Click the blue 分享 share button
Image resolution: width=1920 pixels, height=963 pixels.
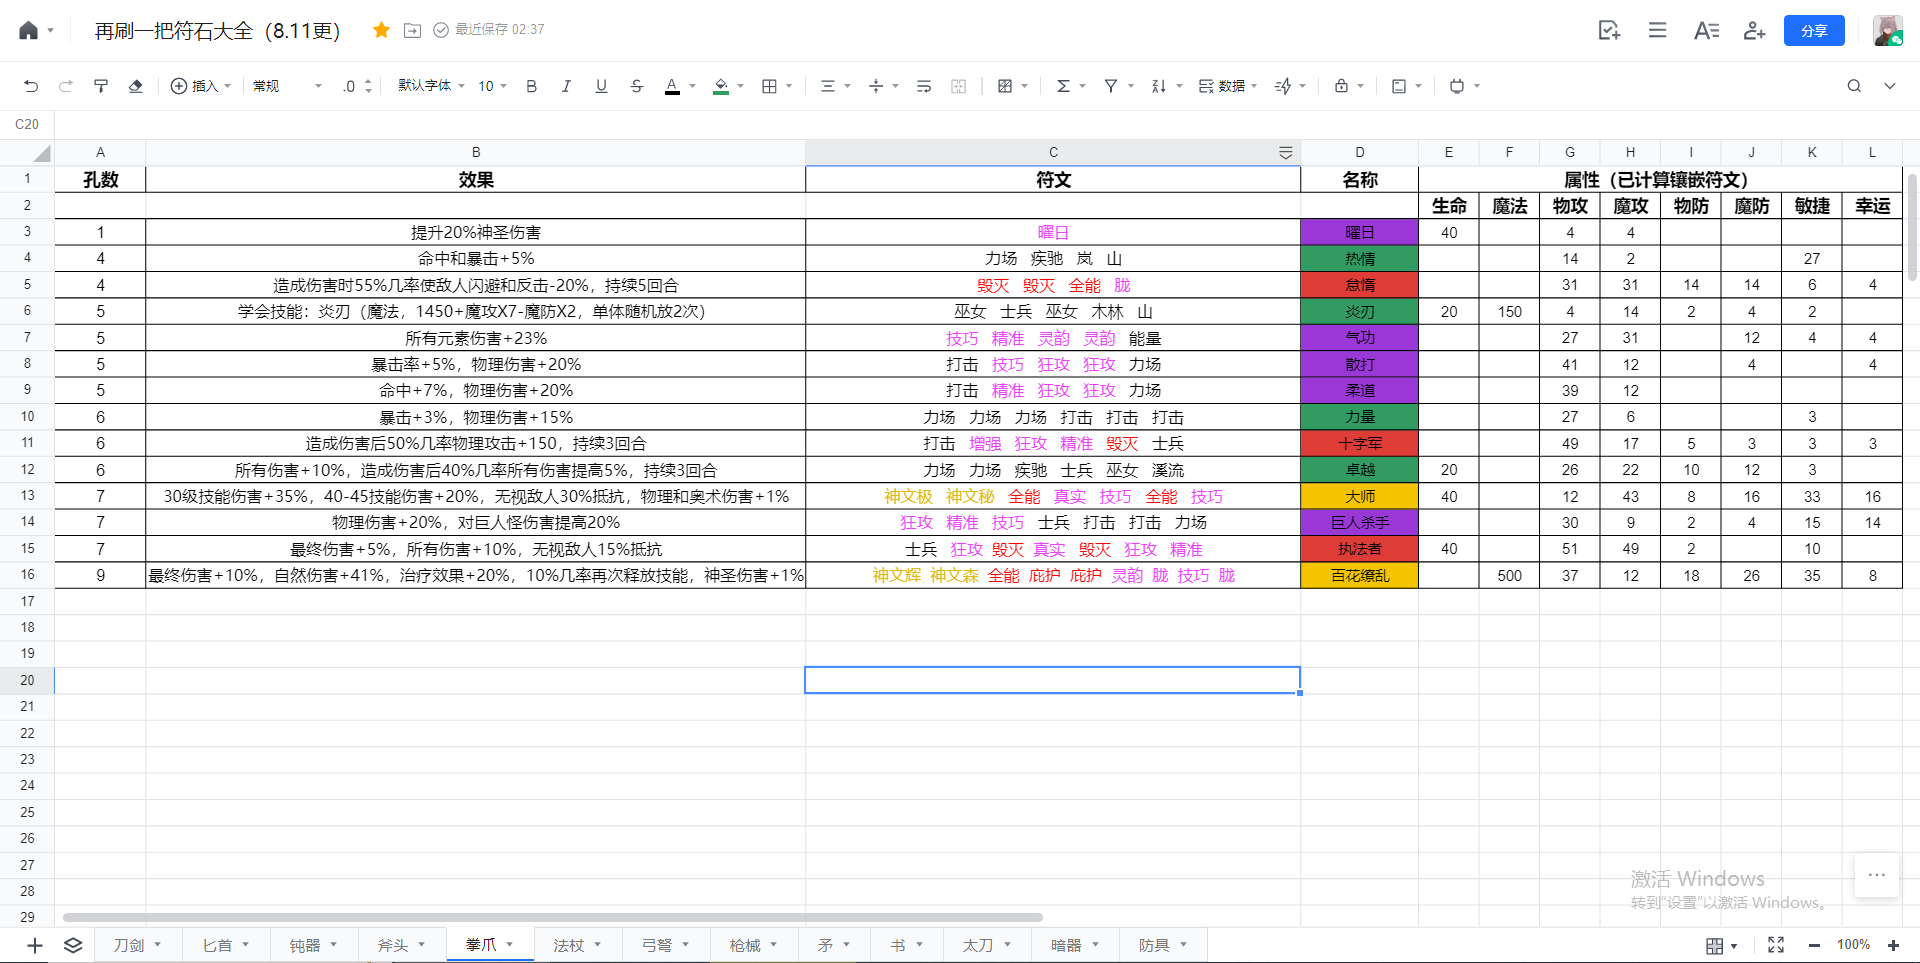pos(1814,30)
